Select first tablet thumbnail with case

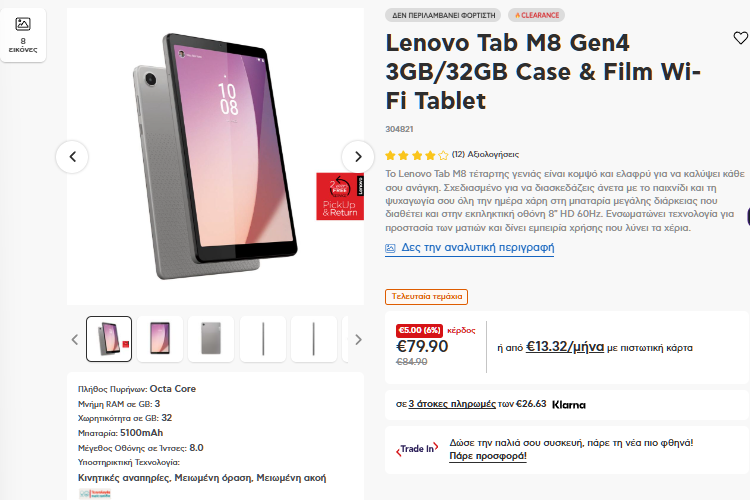109,339
